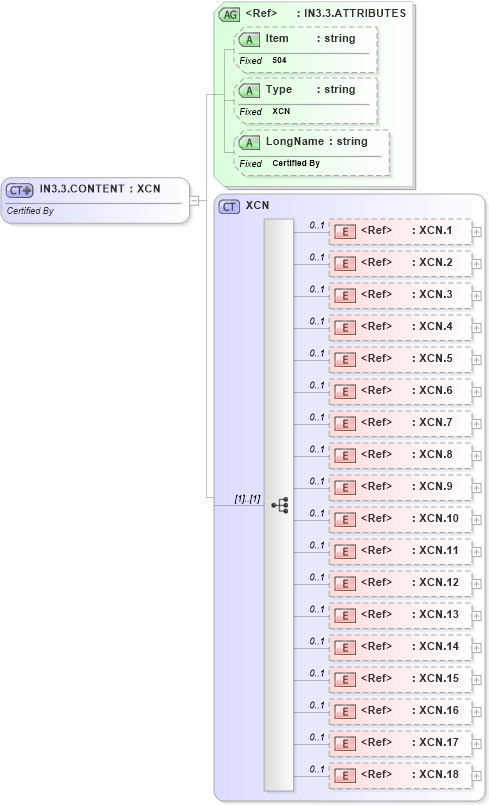Click the E icon of XCN.8
The height and width of the screenshot is (805, 489).
pos(345,456)
